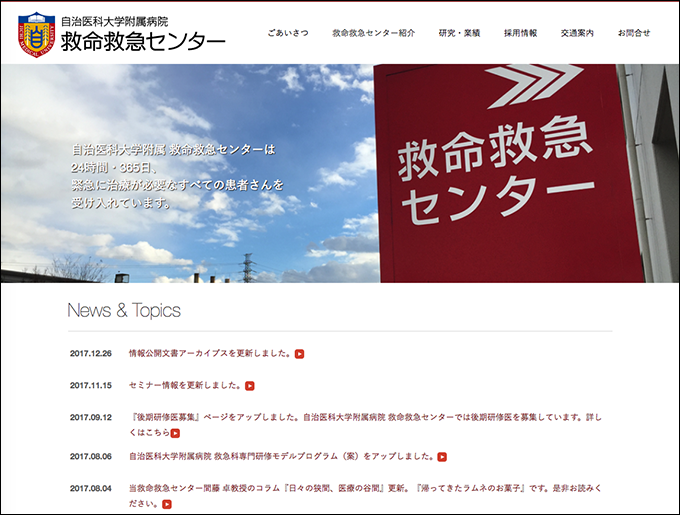Image resolution: width=680 pixels, height=515 pixels.
Task: Click the 2017.11.15 news date
Action: (x=91, y=385)
